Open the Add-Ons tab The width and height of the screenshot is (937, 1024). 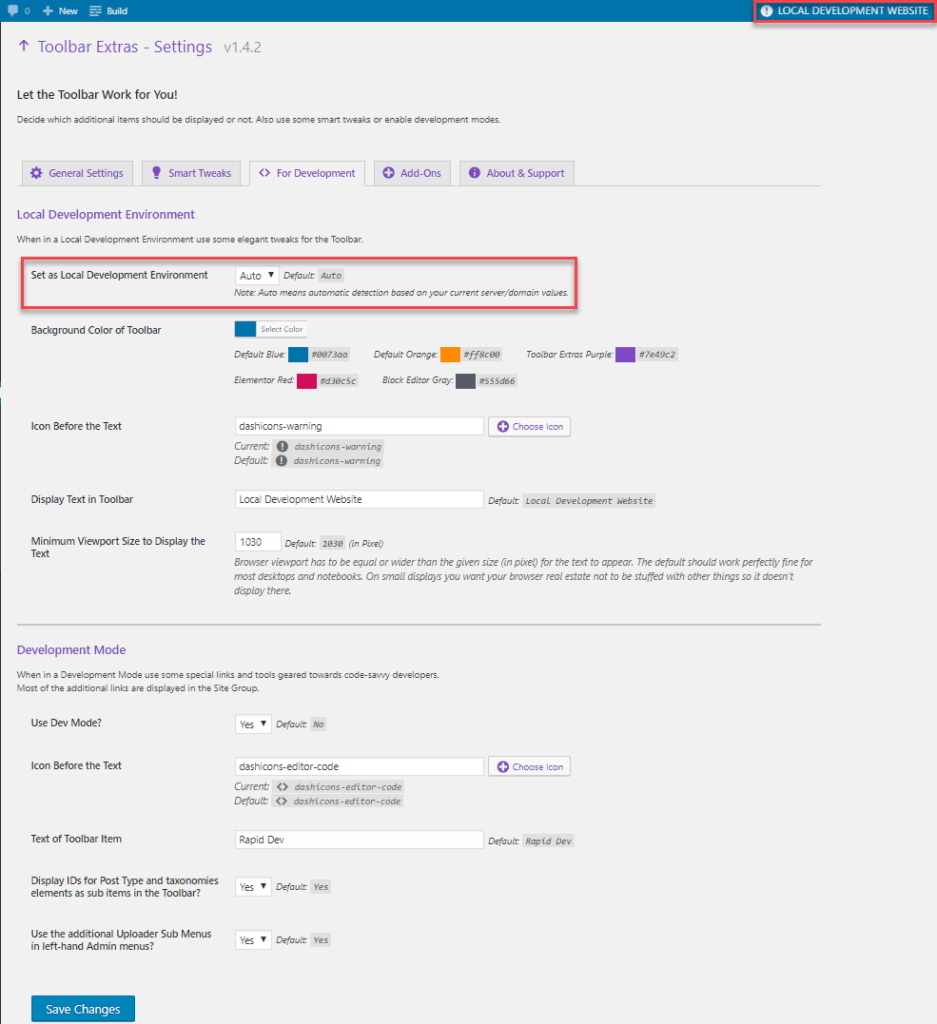[412, 173]
